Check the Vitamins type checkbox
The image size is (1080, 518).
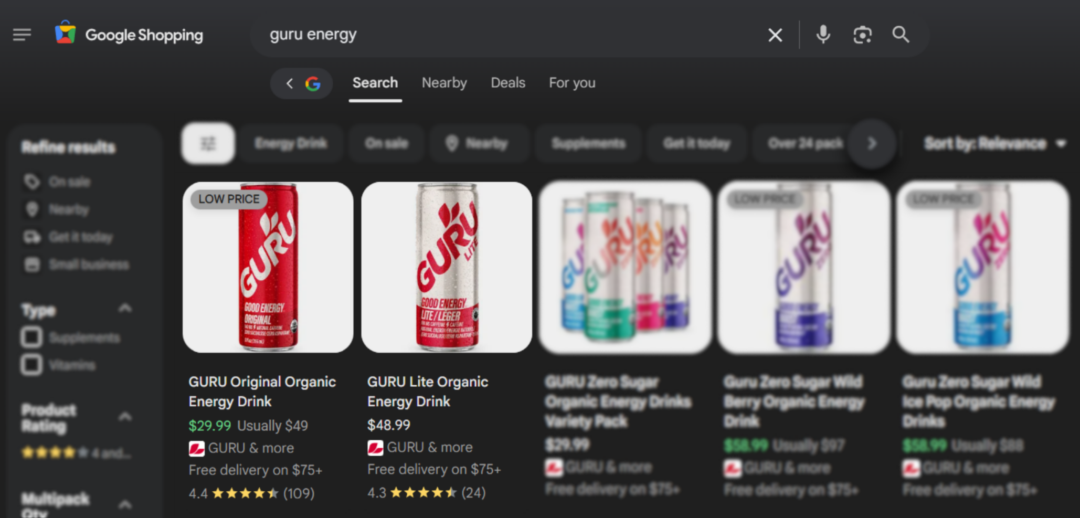pyautogui.click(x=31, y=364)
